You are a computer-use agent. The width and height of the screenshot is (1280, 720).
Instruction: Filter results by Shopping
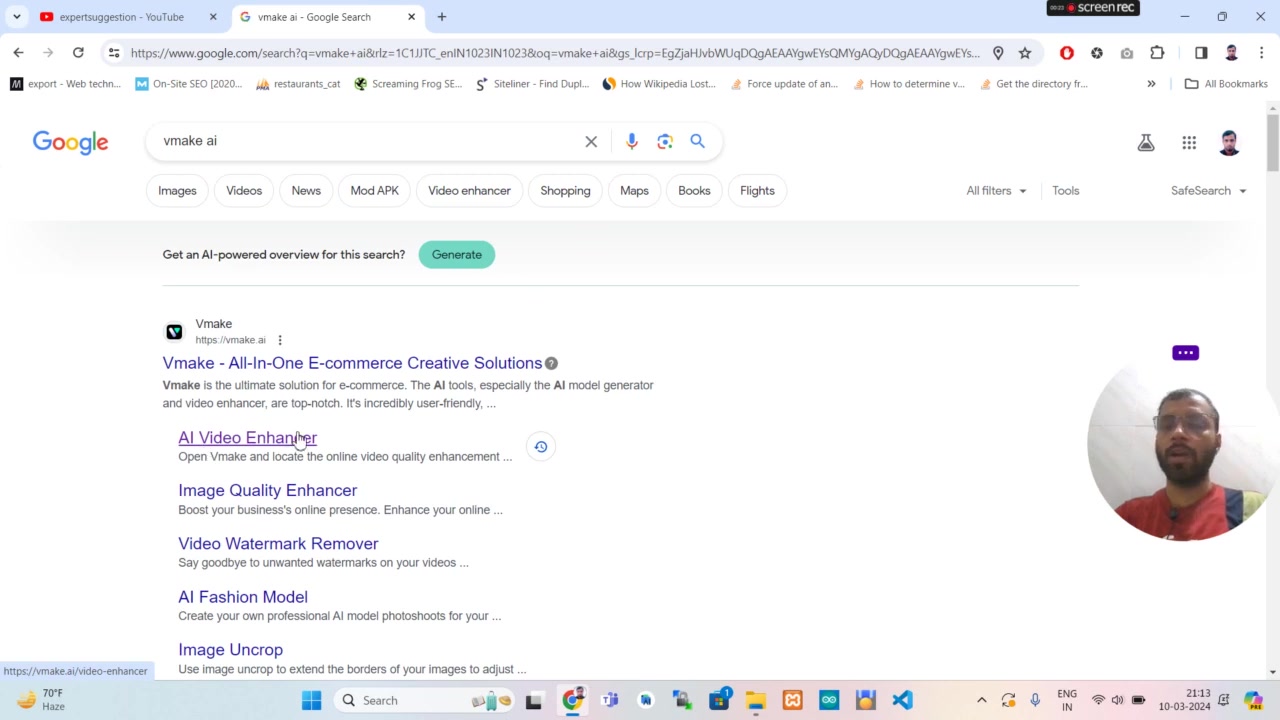(x=565, y=191)
